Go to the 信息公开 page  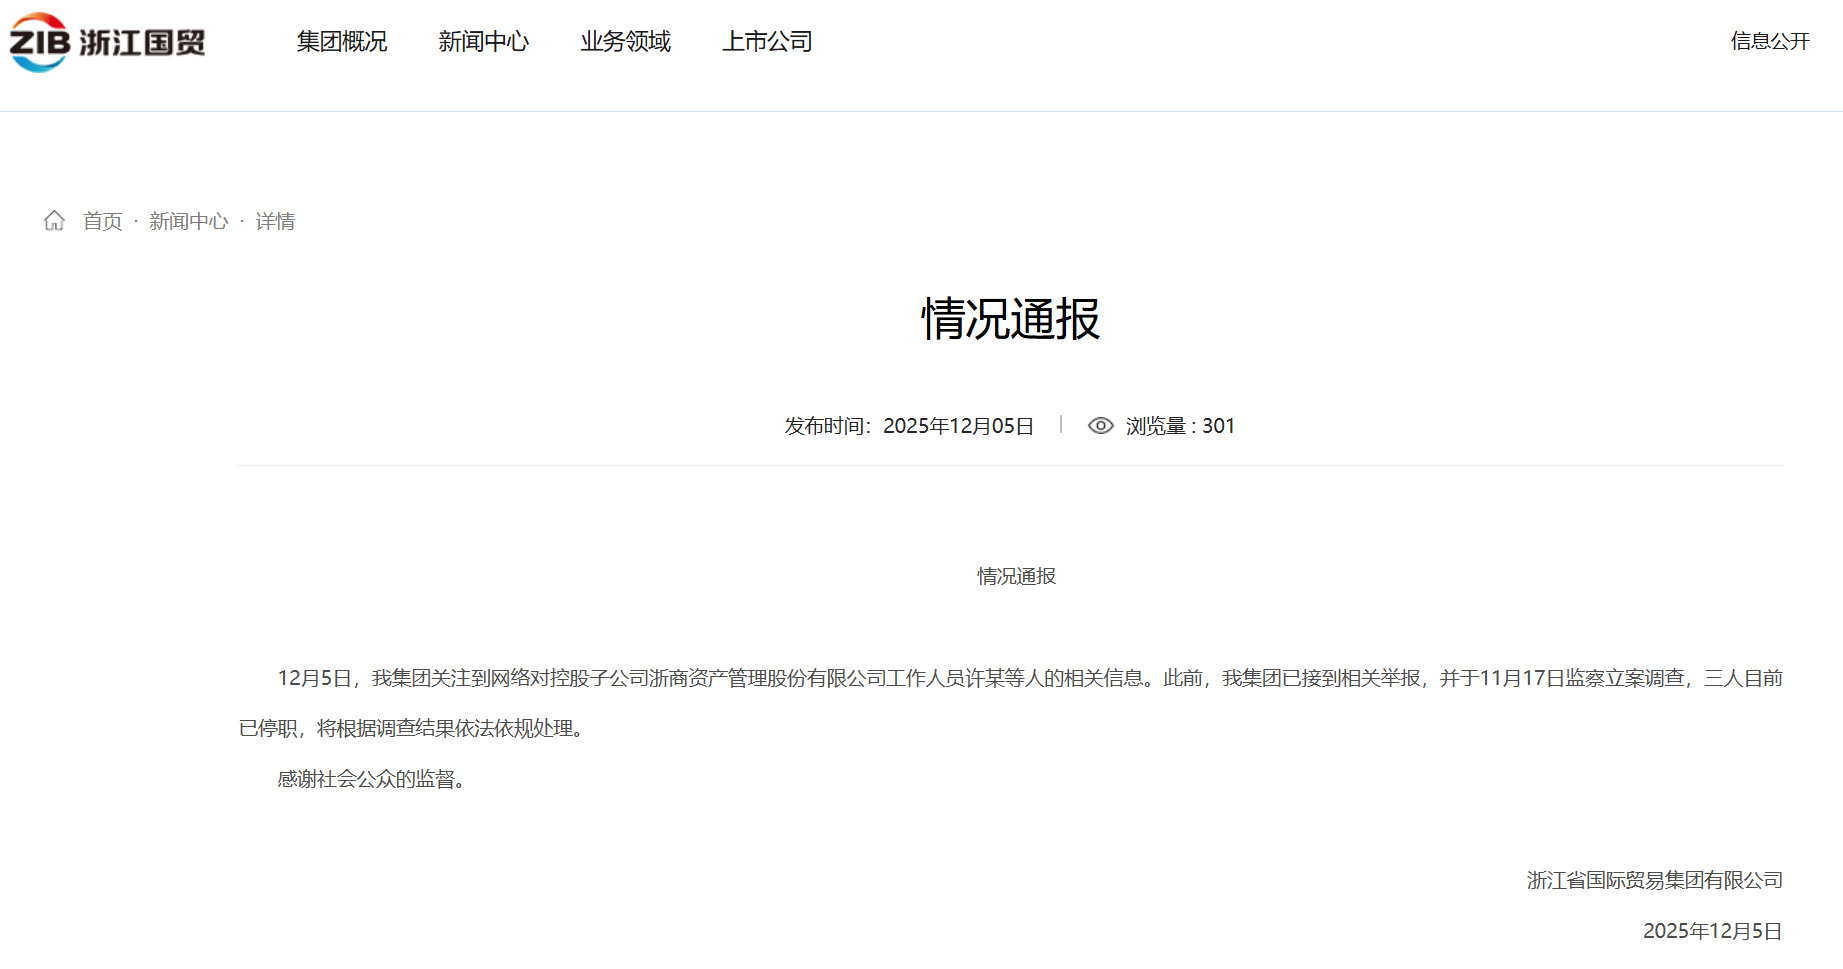pyautogui.click(x=1769, y=41)
